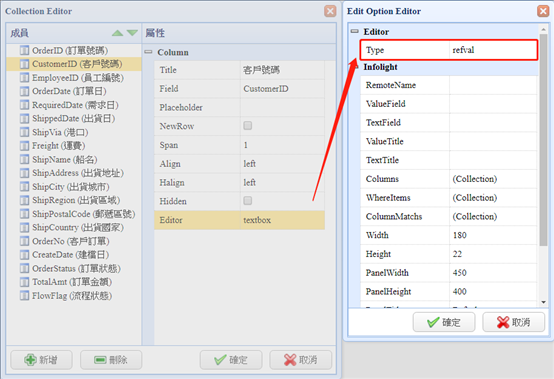Click the TextTitle value cell
This screenshot has height=379, width=554.
point(493,160)
